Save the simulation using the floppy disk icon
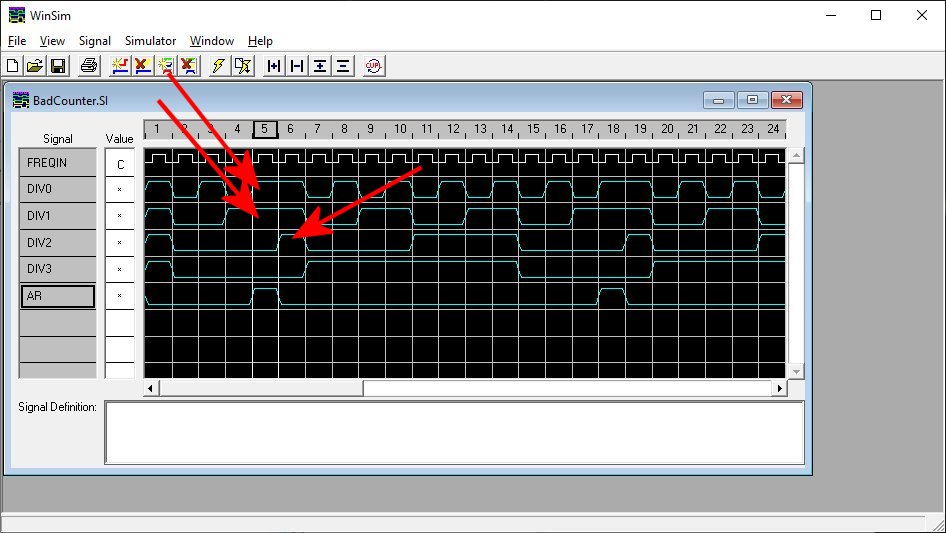The height and width of the screenshot is (533, 946). pos(58,66)
